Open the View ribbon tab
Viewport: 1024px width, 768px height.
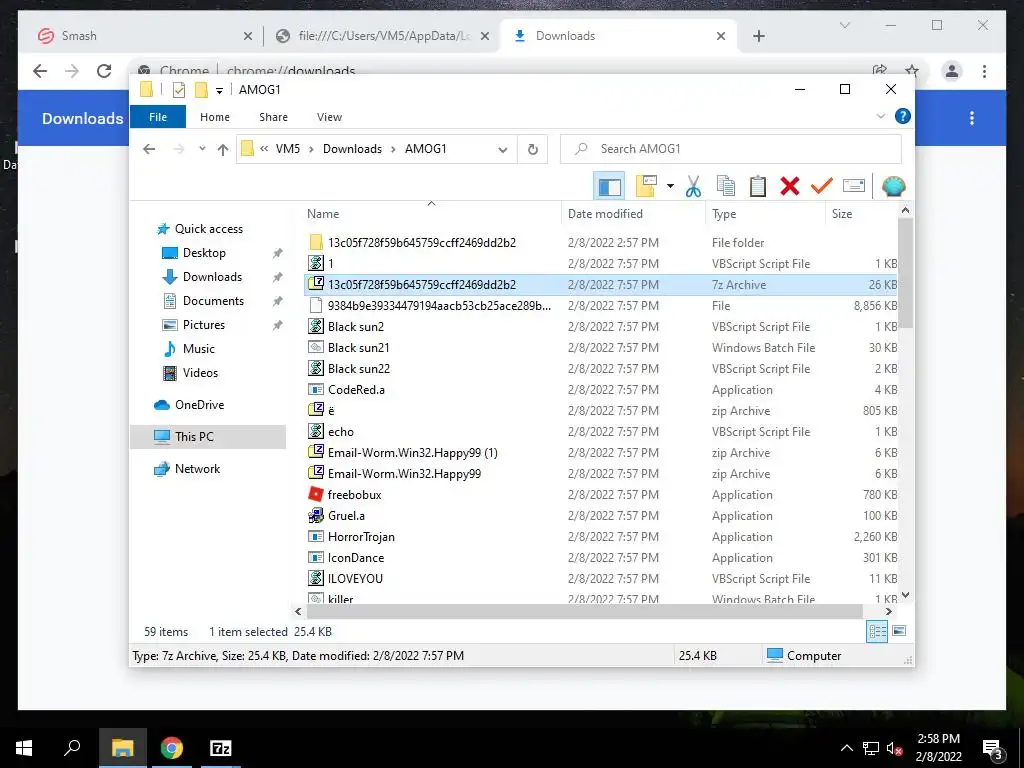tap(329, 117)
